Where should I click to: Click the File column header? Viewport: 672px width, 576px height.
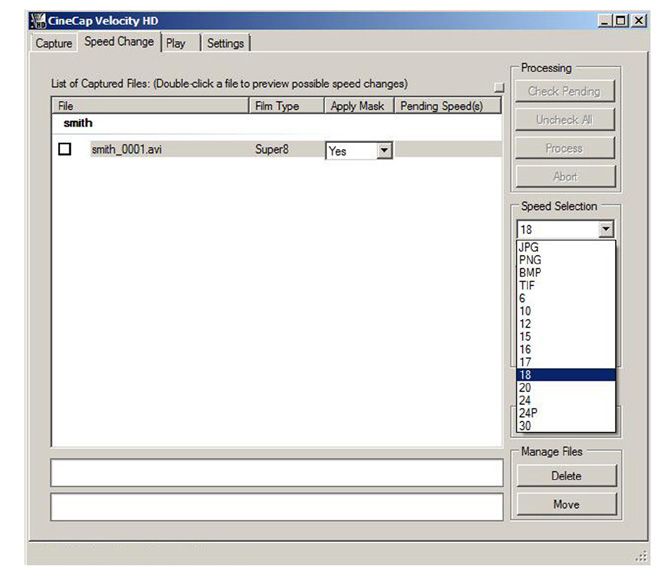(x=150, y=106)
